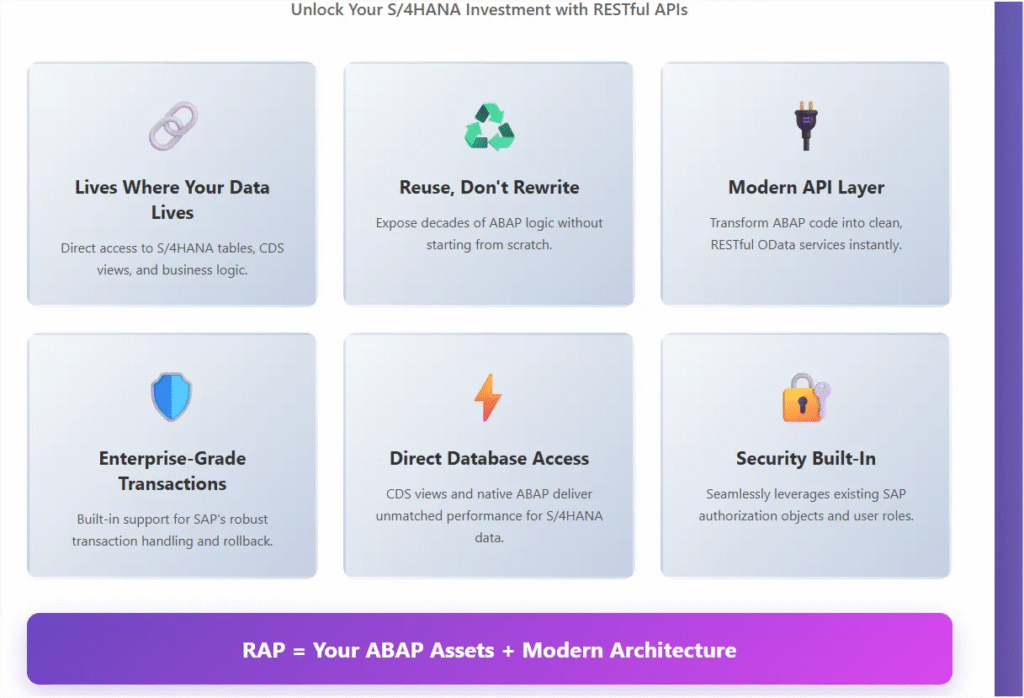Click the RESTful OData services description text
Screen dimensions: 1024x698
tap(806, 233)
